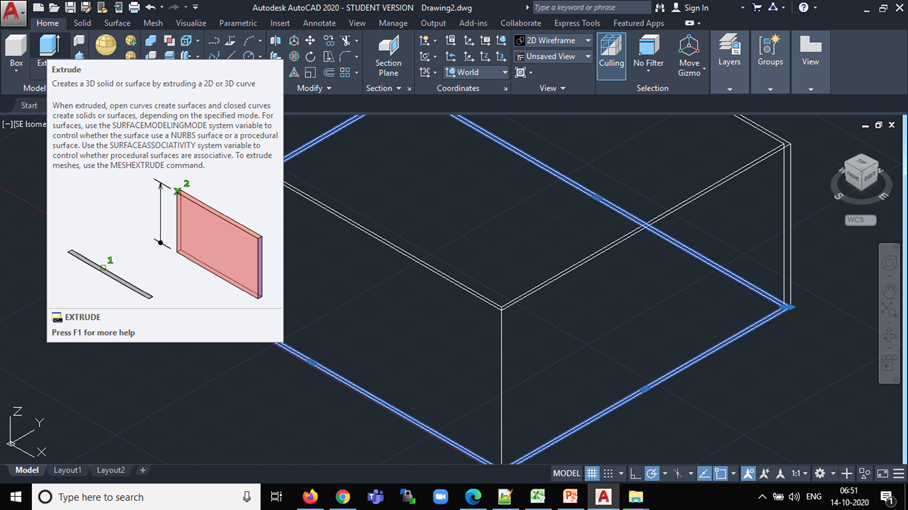Click the Section Plane tool
Image resolution: width=908 pixels, height=510 pixels.
tap(388, 56)
